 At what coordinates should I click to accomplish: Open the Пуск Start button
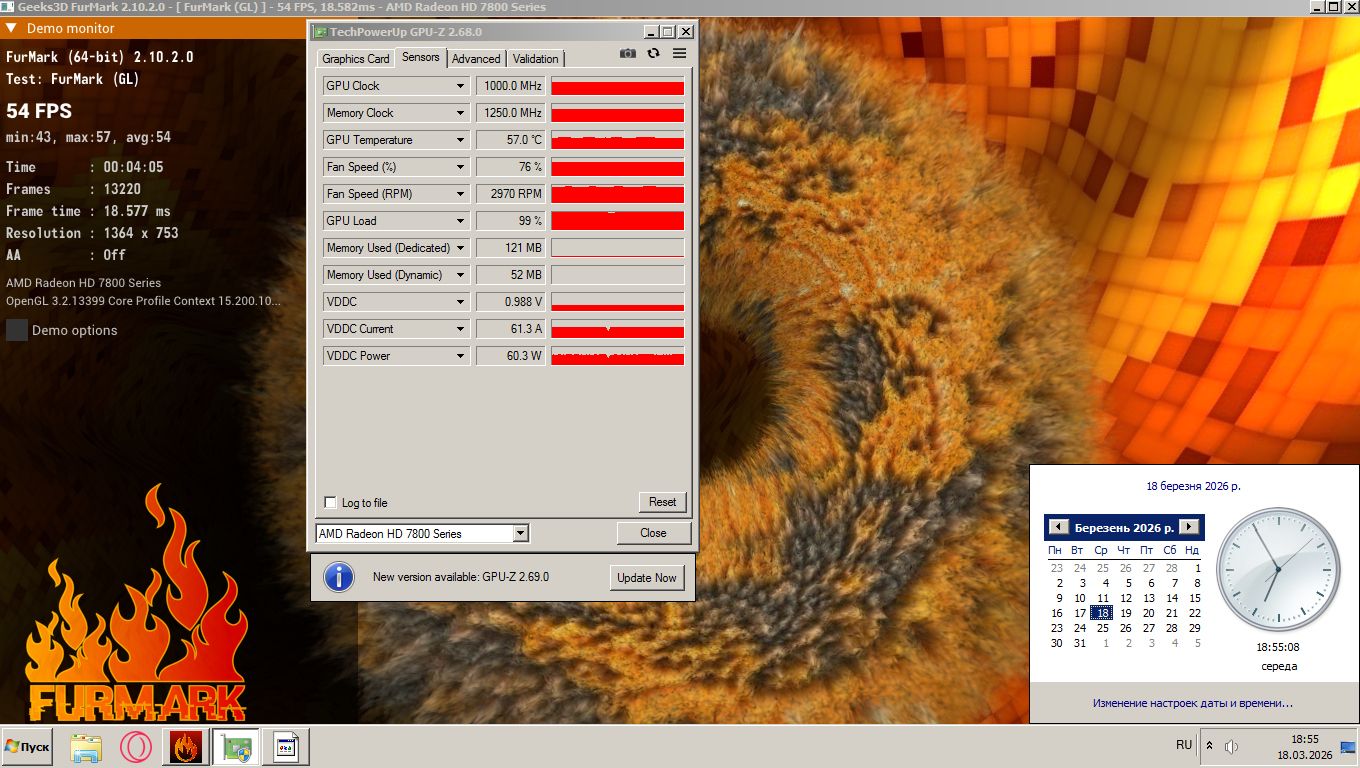click(x=27, y=747)
